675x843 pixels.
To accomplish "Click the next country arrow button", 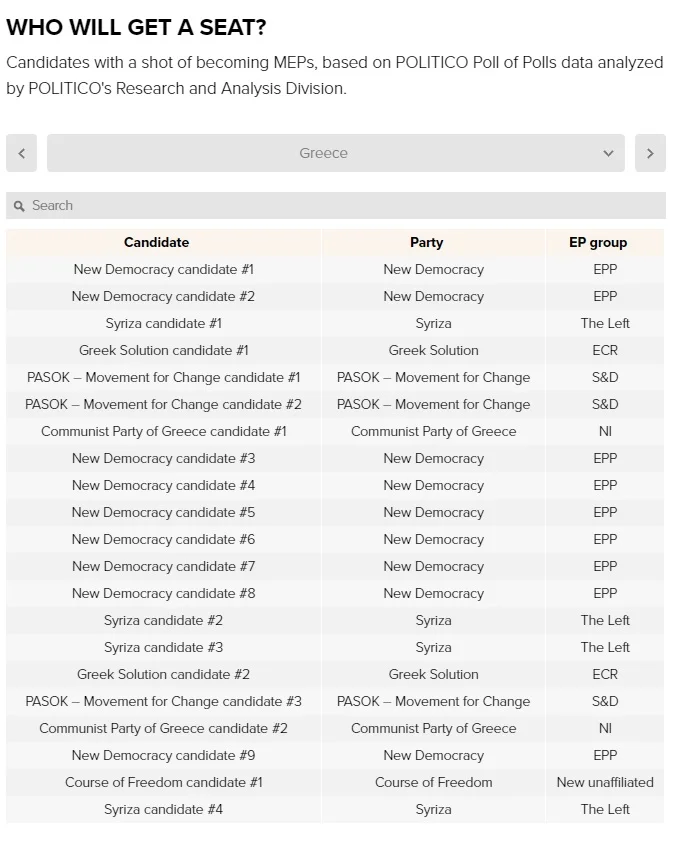I will [650, 153].
